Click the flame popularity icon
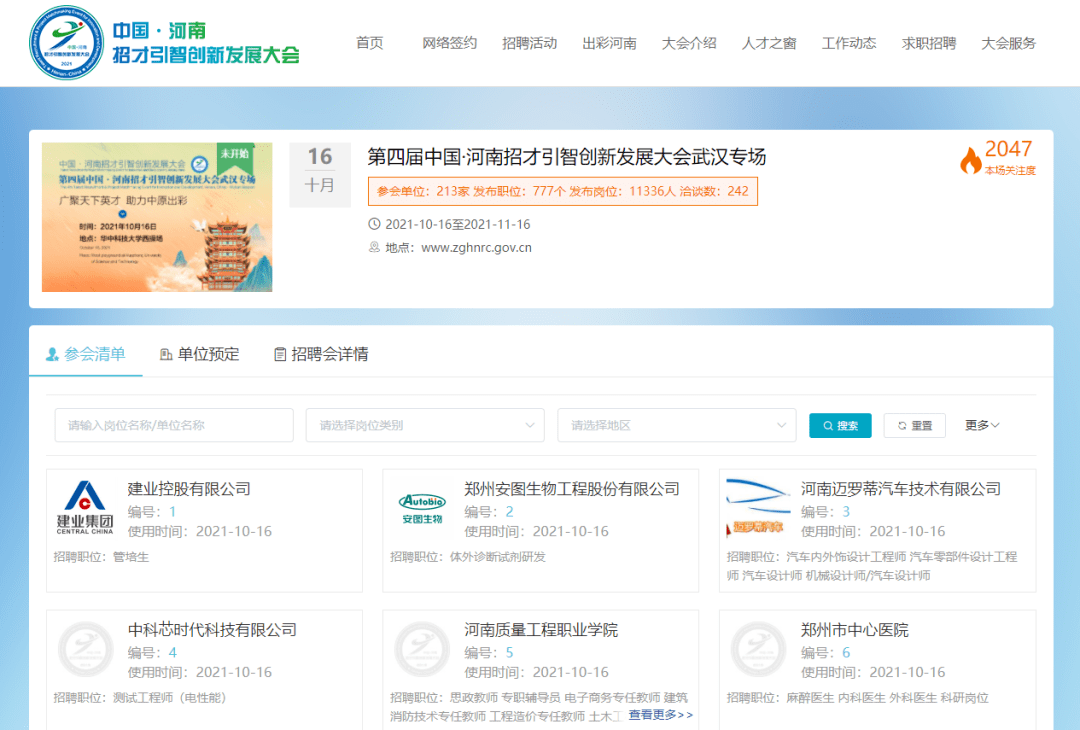The height and width of the screenshot is (730, 1080). (x=970, y=160)
